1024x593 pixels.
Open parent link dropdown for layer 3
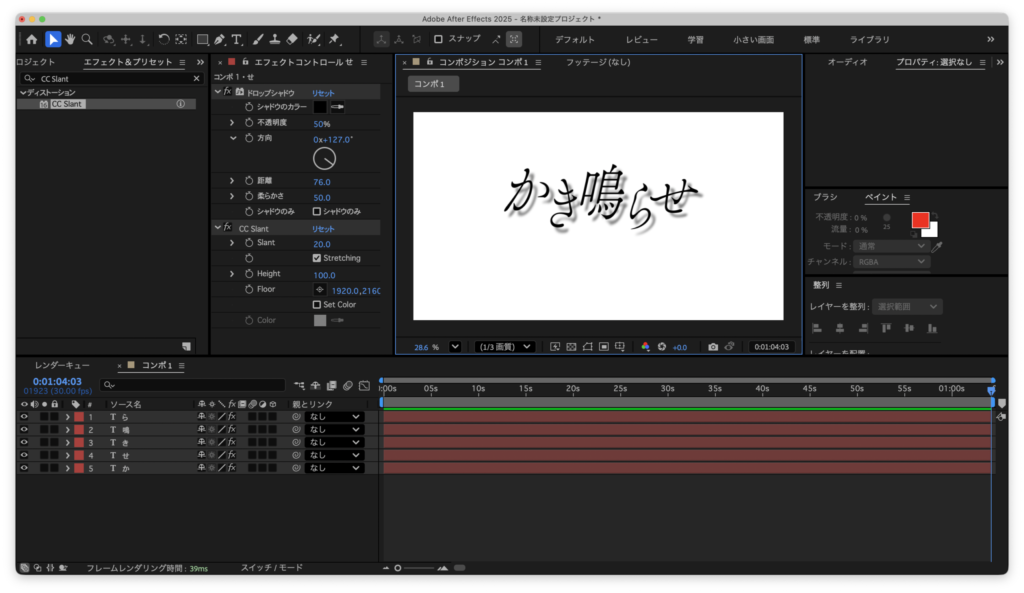[x=334, y=442]
